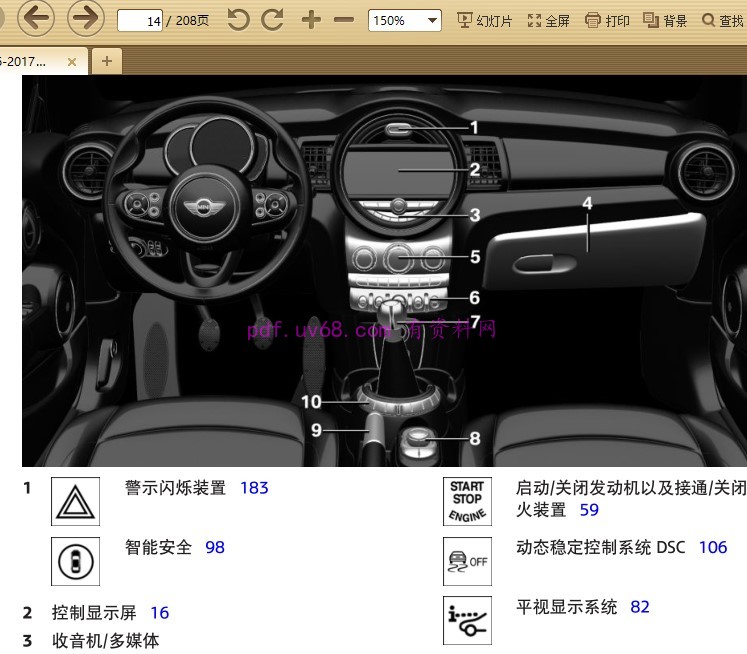Open page link 106 for DSC
The image size is (747, 654).
click(713, 547)
